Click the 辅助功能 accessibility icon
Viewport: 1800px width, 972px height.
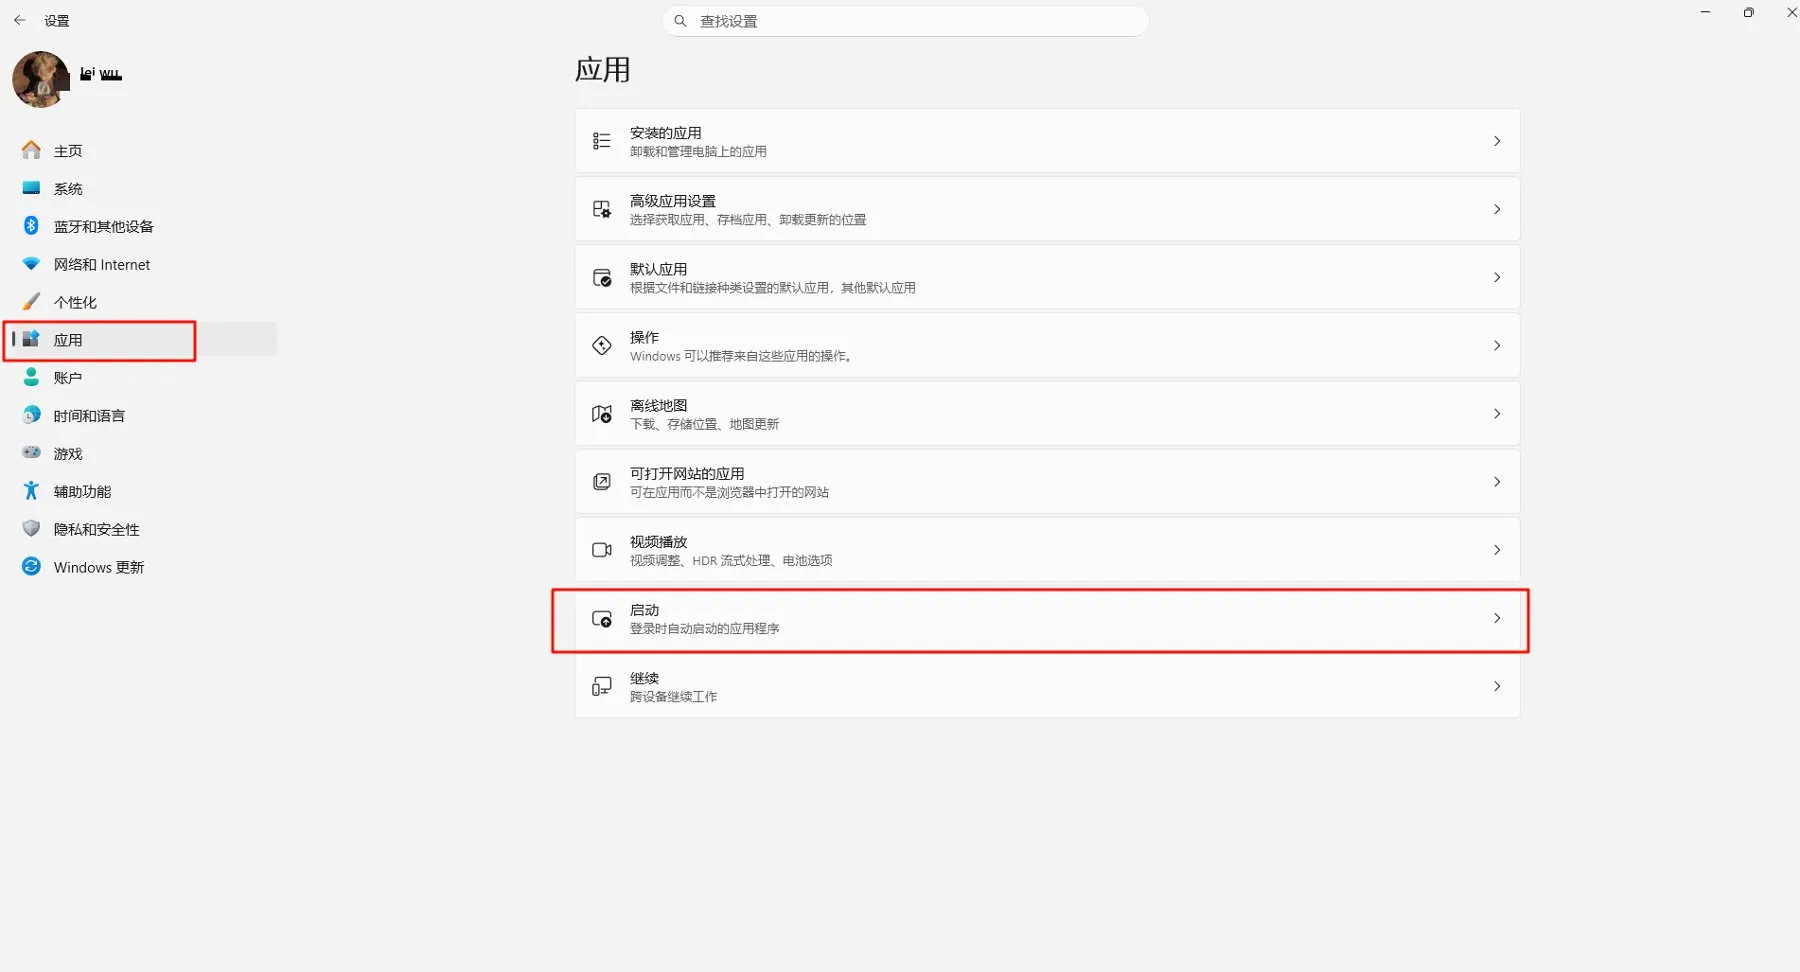(32, 491)
